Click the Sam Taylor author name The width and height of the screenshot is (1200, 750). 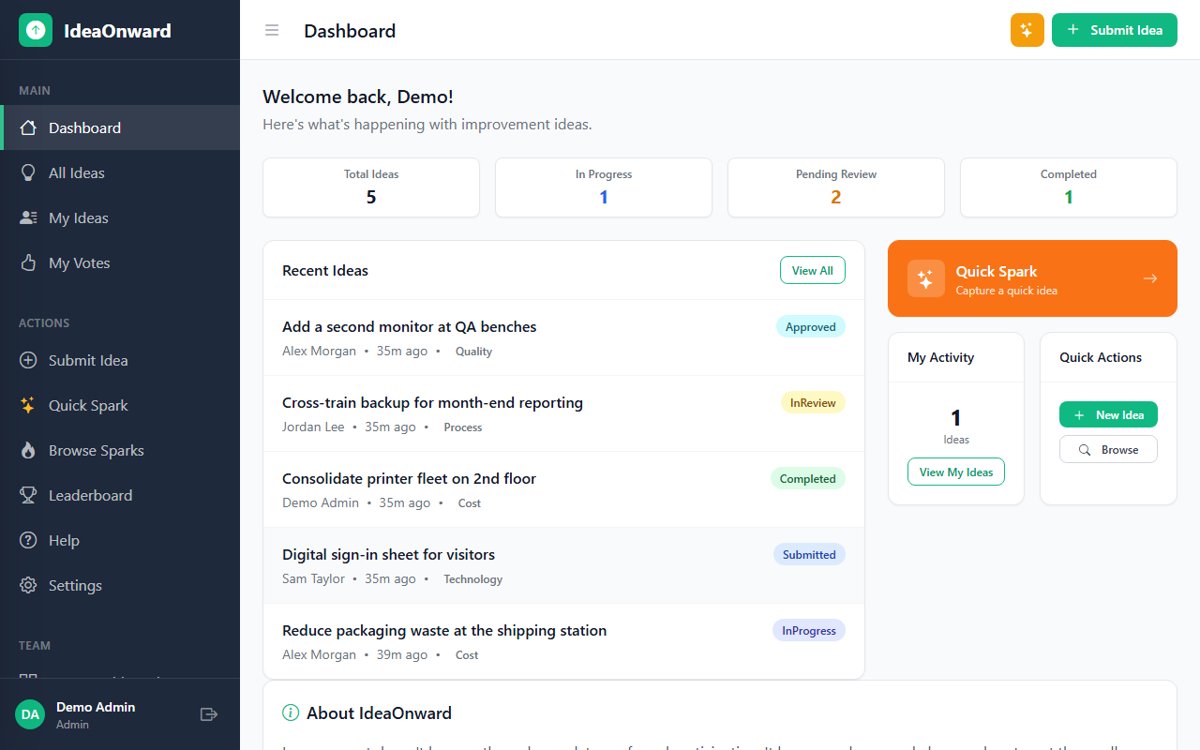click(313, 579)
